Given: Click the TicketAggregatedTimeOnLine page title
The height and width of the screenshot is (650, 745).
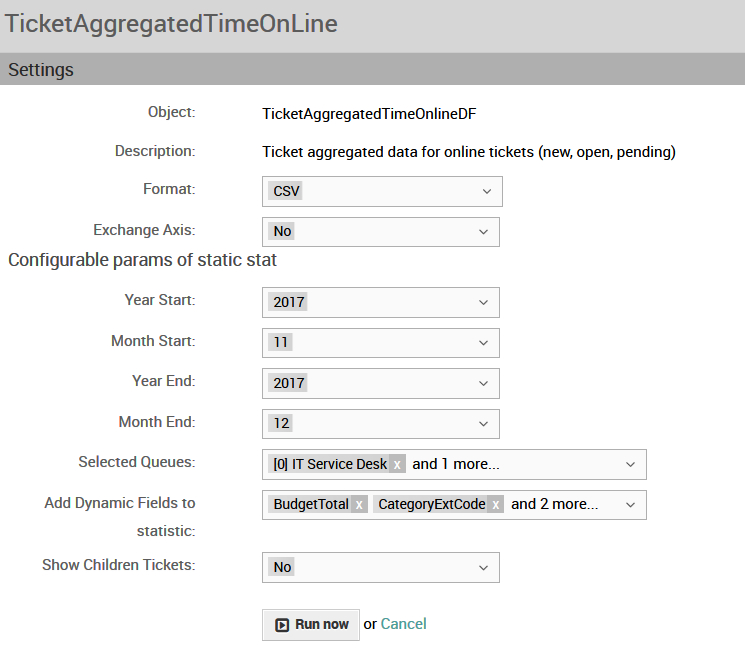Looking at the screenshot, I should tap(171, 24).
